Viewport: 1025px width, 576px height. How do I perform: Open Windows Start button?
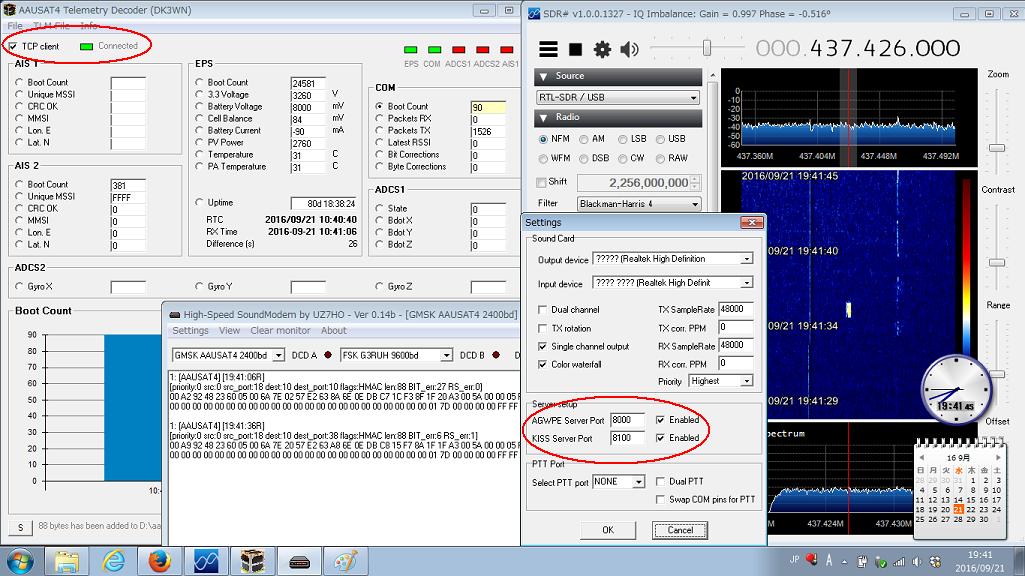coord(20,561)
